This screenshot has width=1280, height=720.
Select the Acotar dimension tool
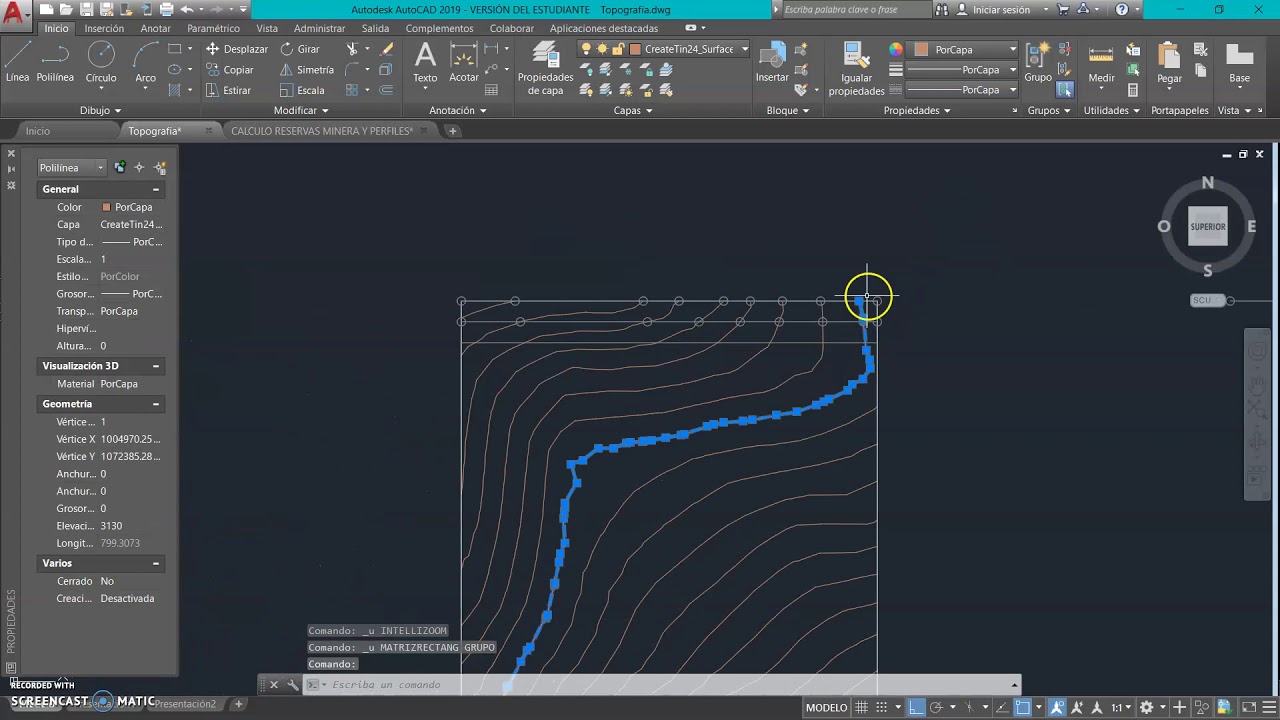tap(463, 62)
